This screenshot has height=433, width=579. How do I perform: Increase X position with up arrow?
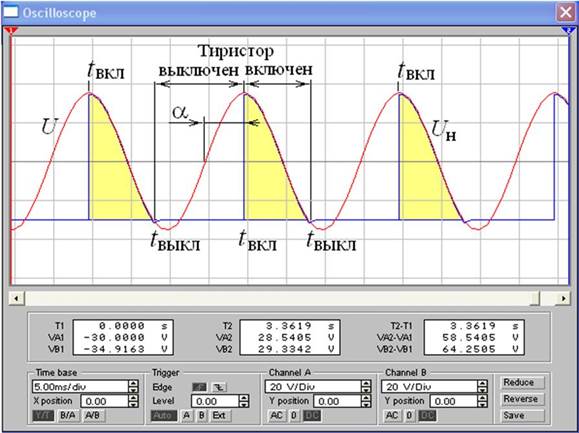click(133, 398)
